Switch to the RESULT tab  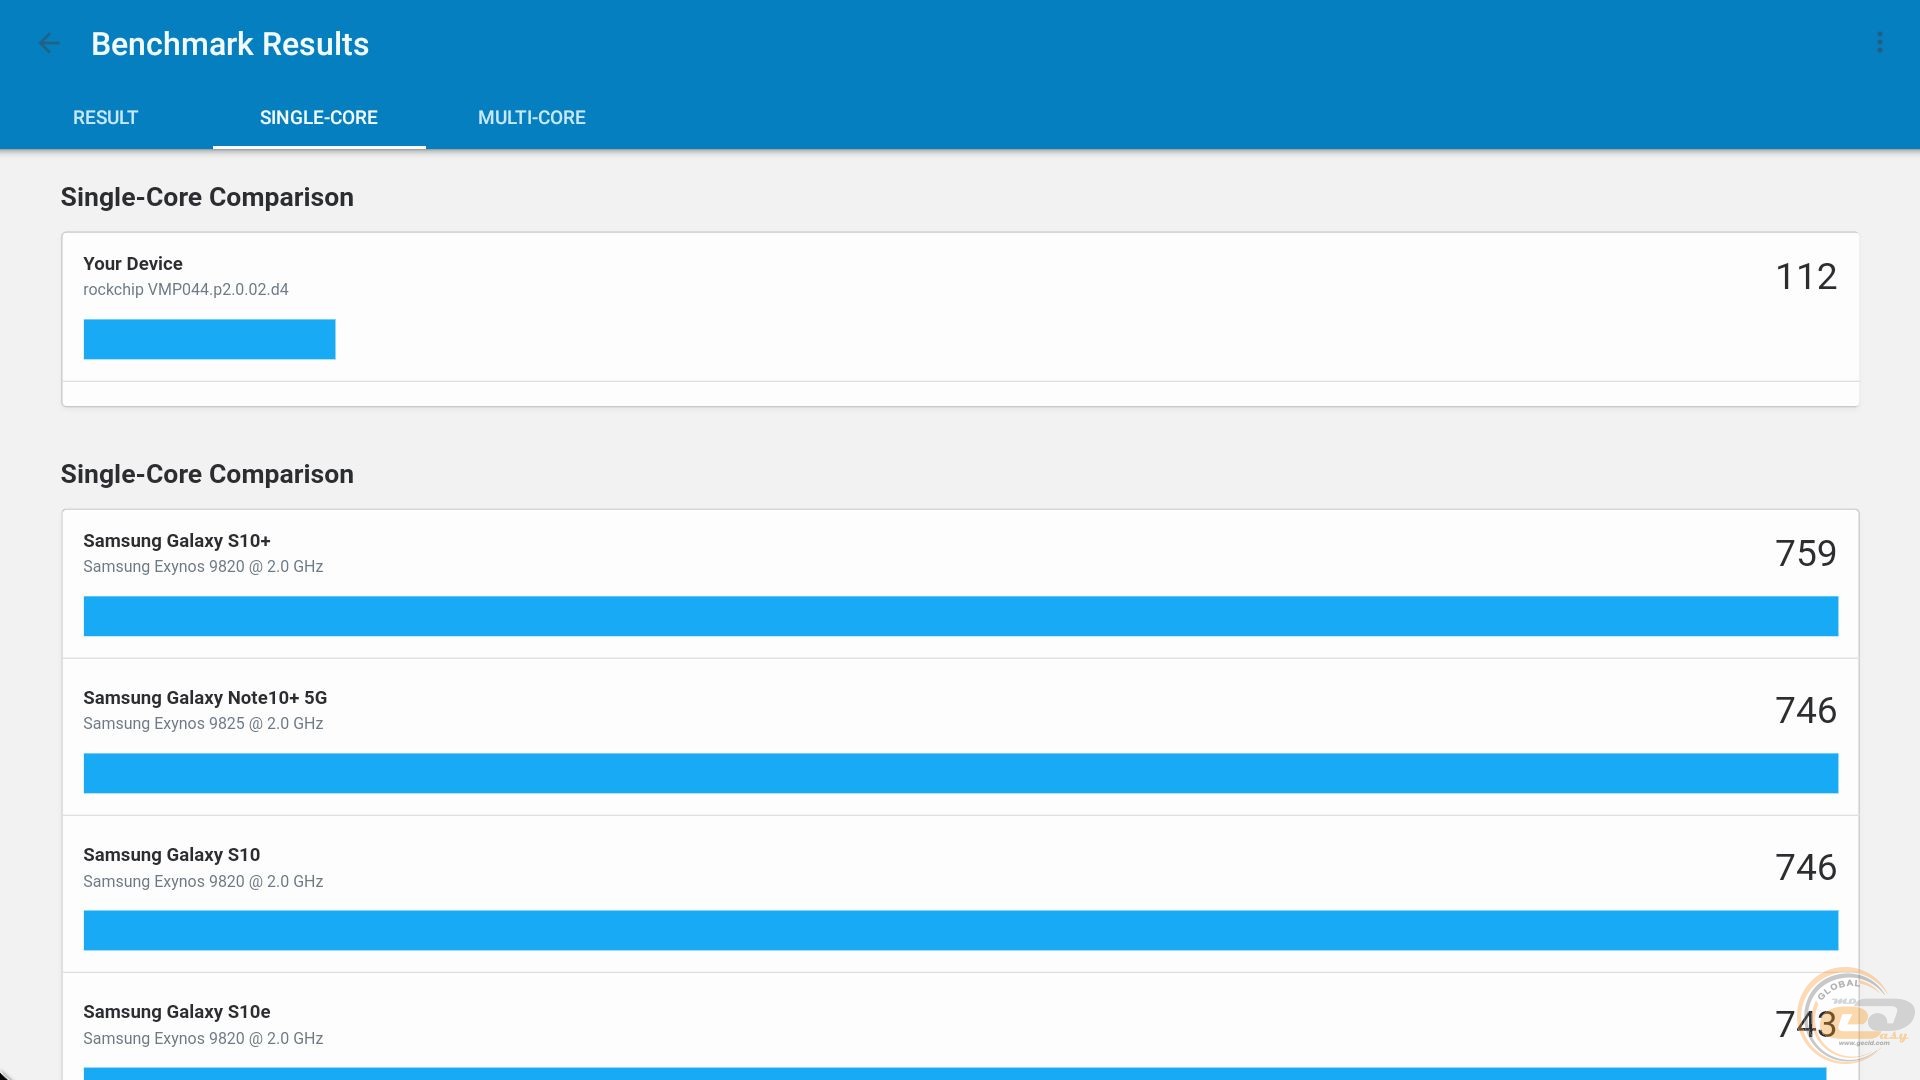[x=105, y=118]
